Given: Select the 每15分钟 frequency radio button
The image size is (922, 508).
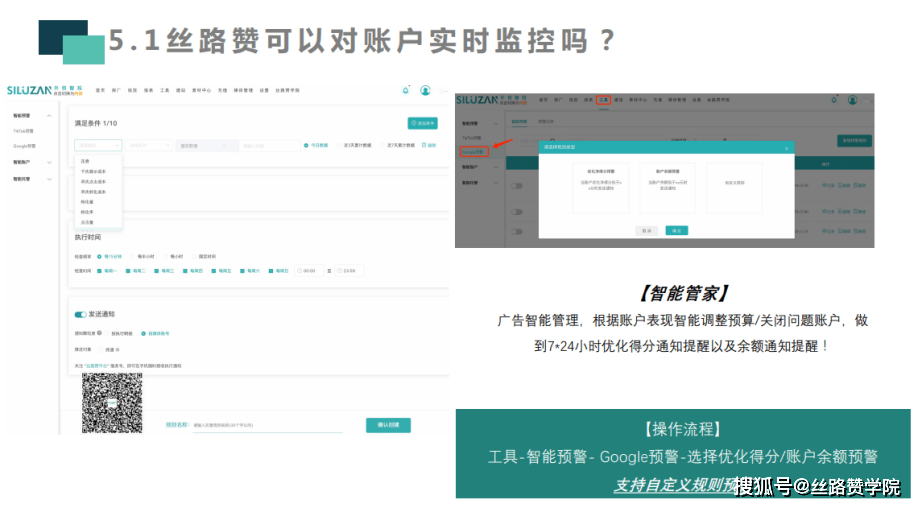Looking at the screenshot, I should (x=100, y=256).
